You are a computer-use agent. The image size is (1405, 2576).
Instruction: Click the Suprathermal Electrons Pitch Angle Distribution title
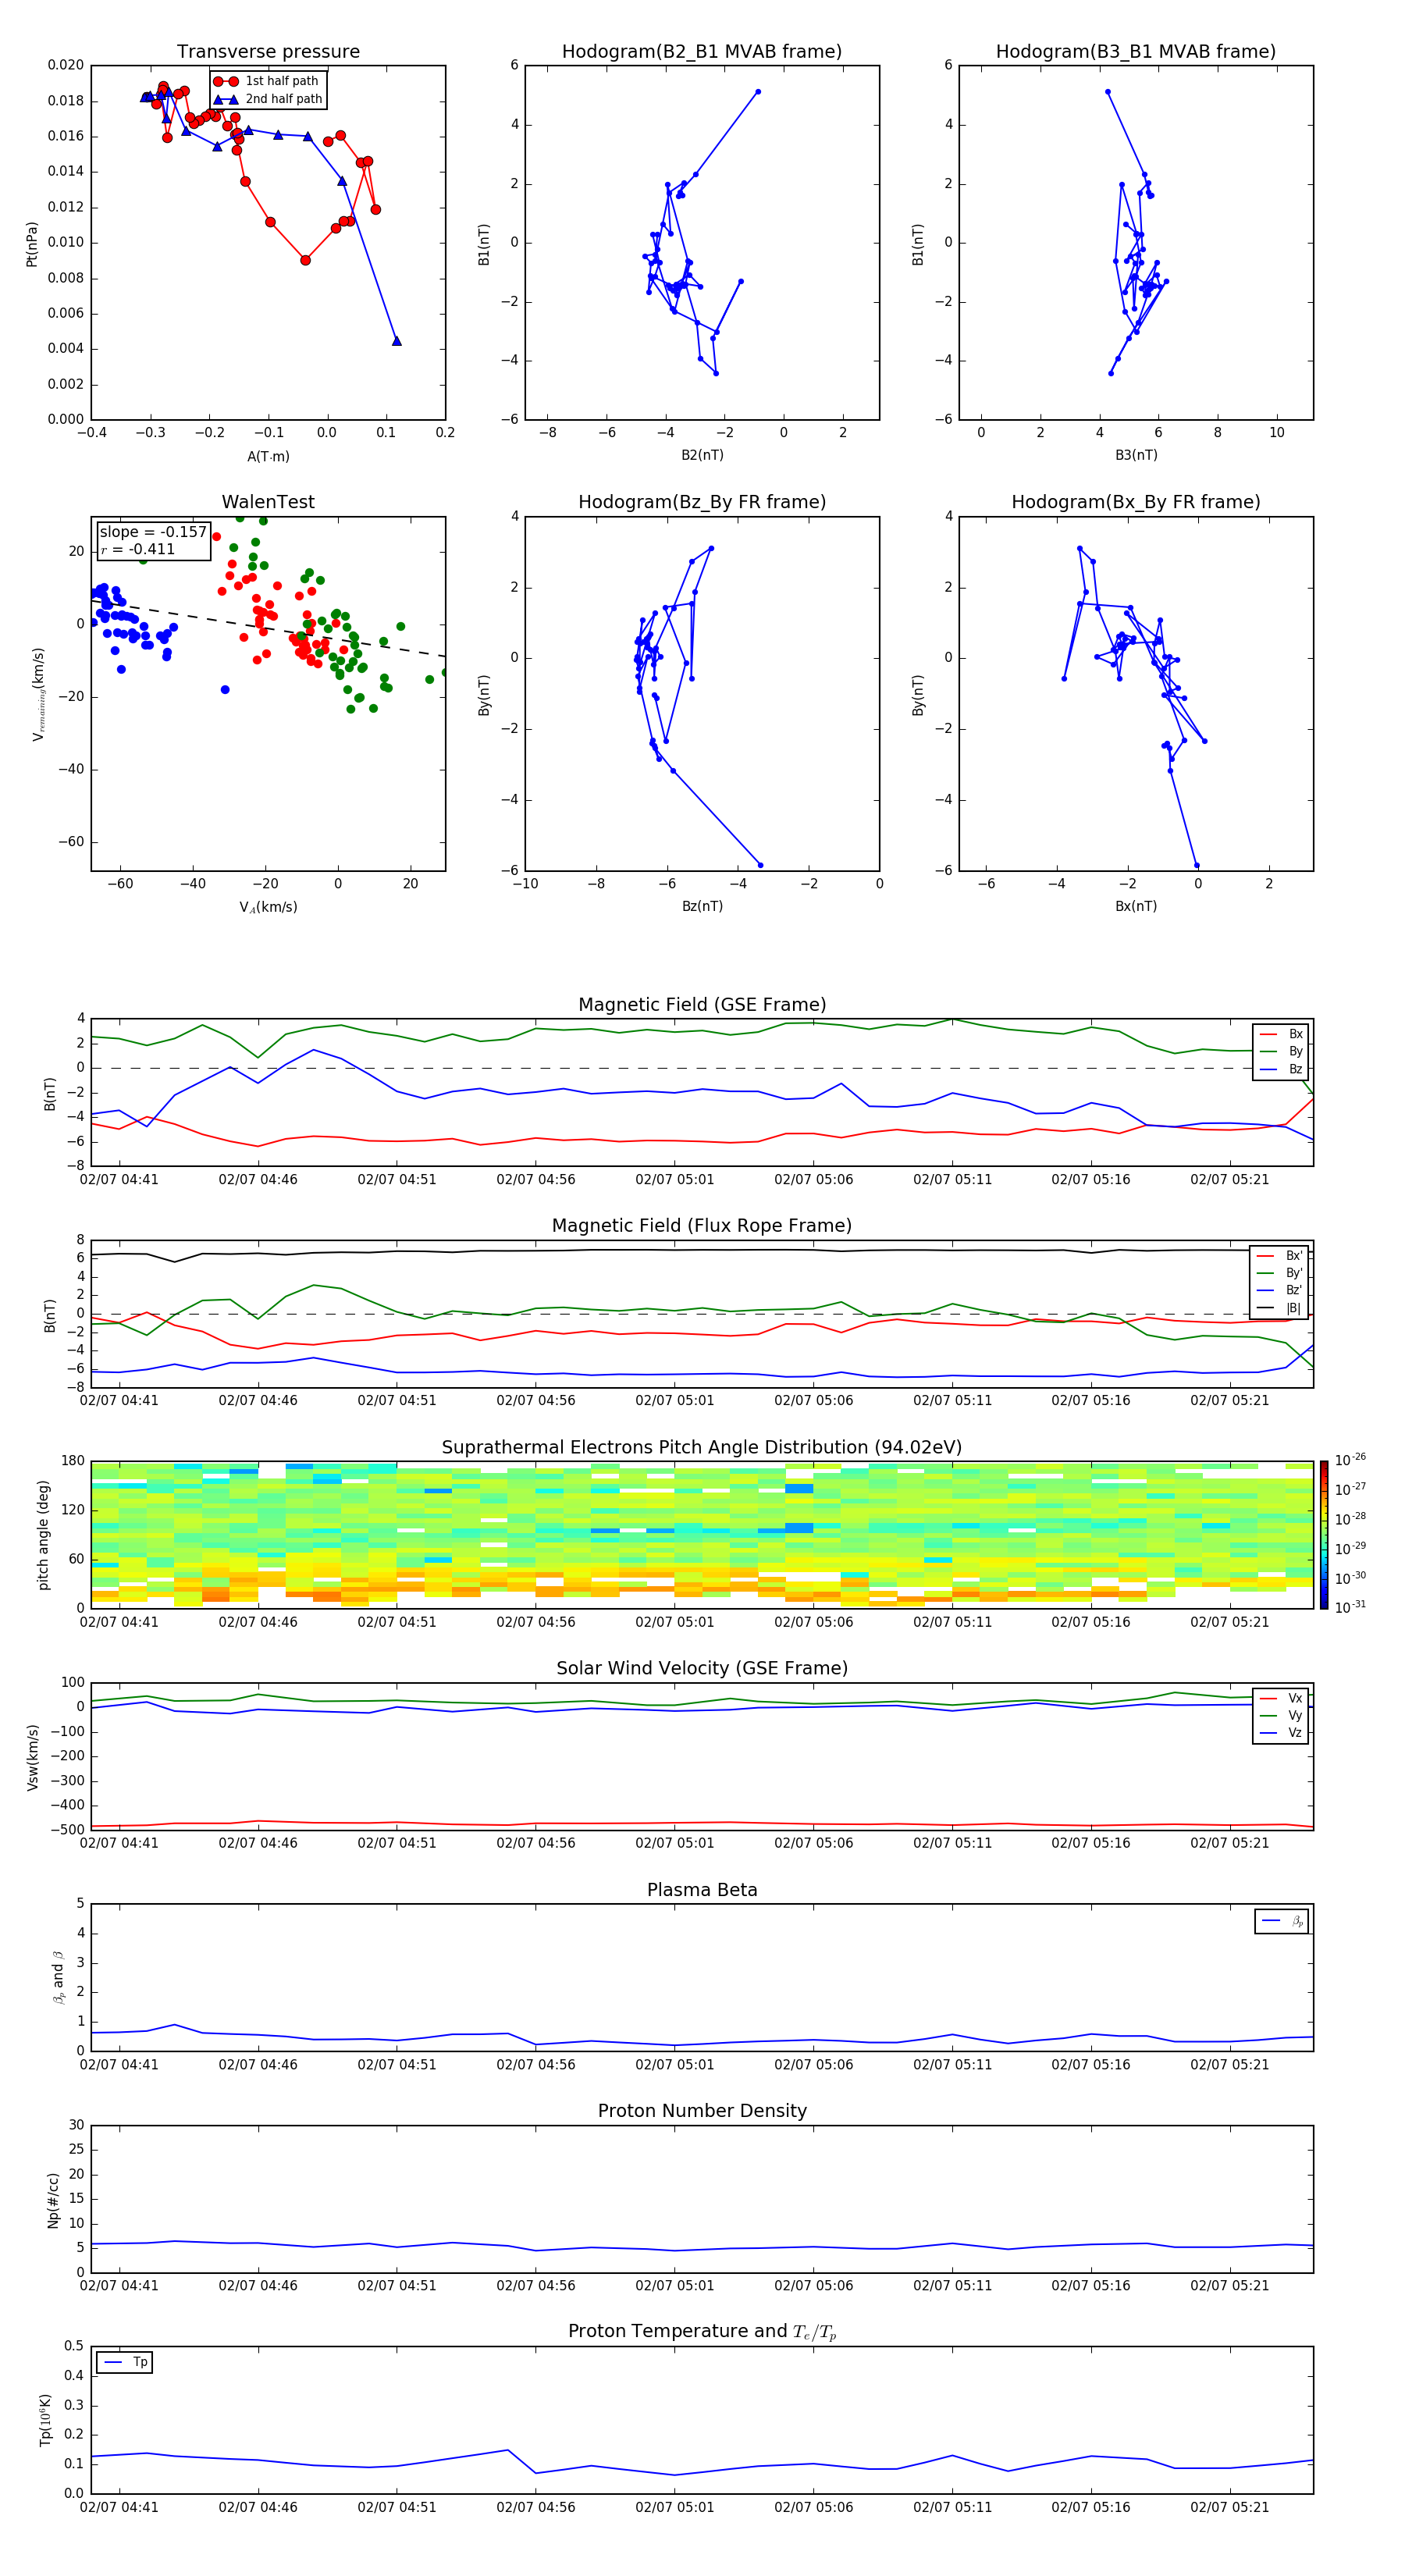coord(702,1448)
